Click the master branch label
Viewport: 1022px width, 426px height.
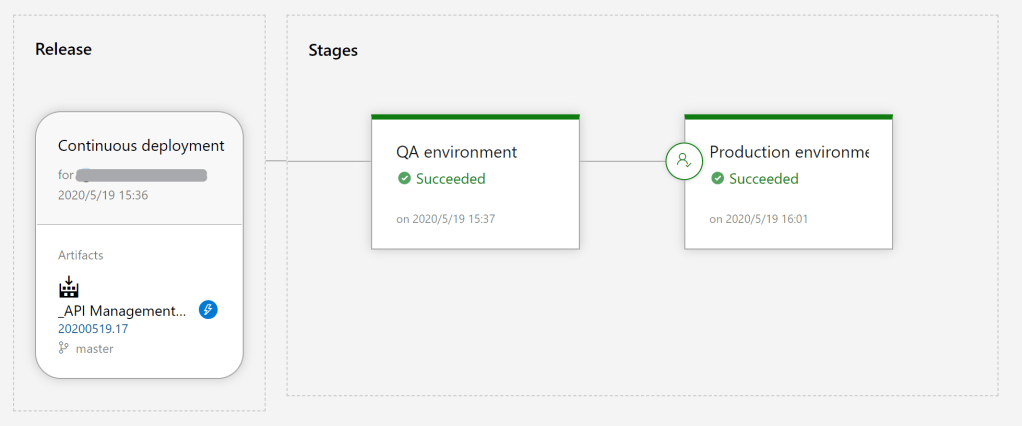(x=95, y=349)
